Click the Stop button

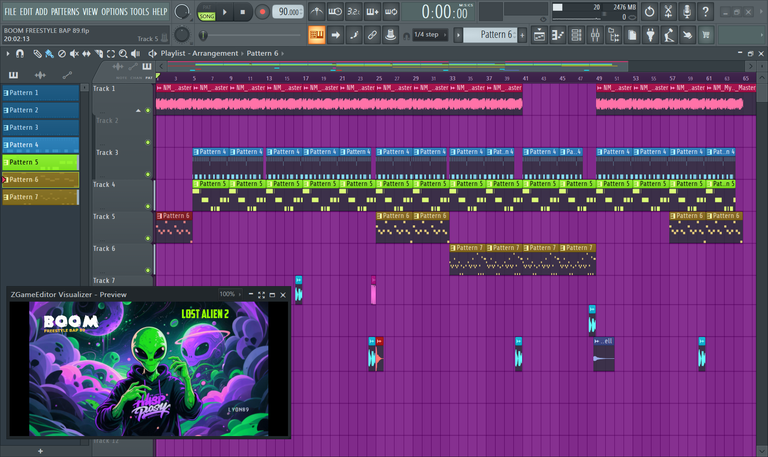click(x=242, y=12)
